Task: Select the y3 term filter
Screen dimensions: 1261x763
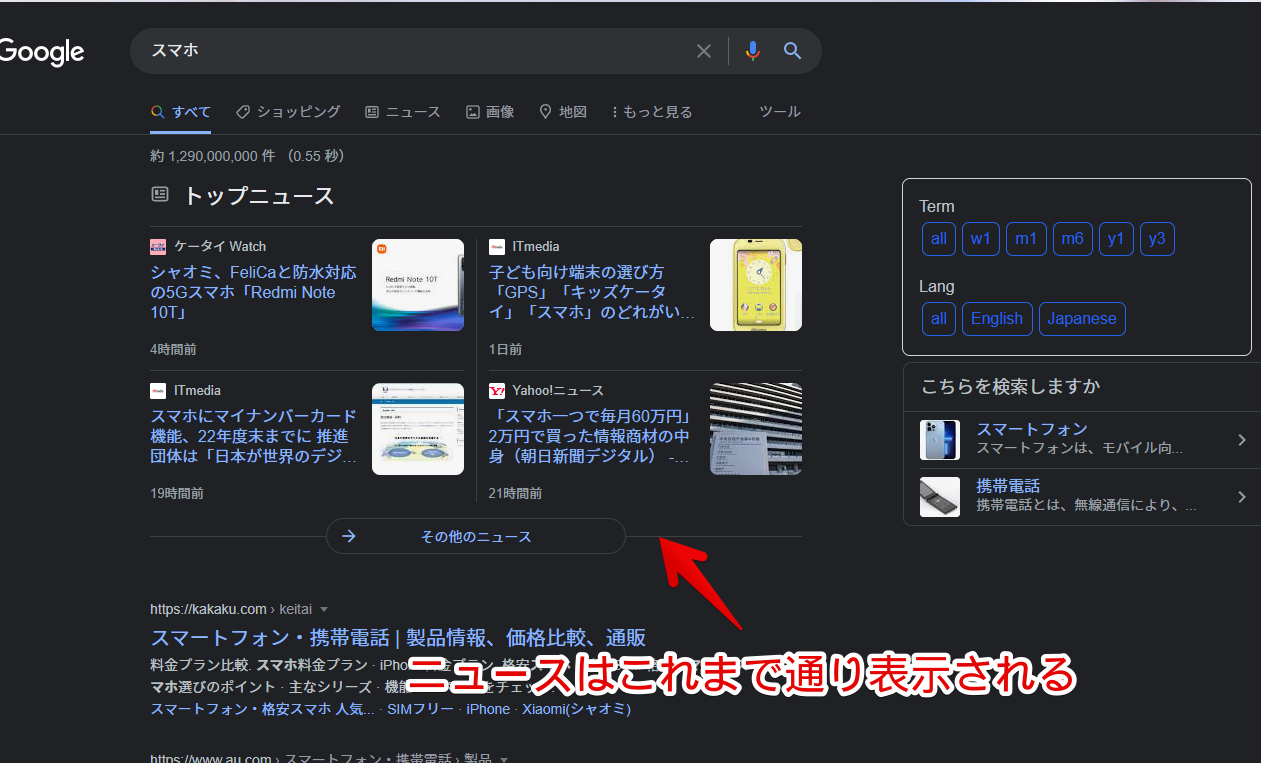Action: [1157, 239]
